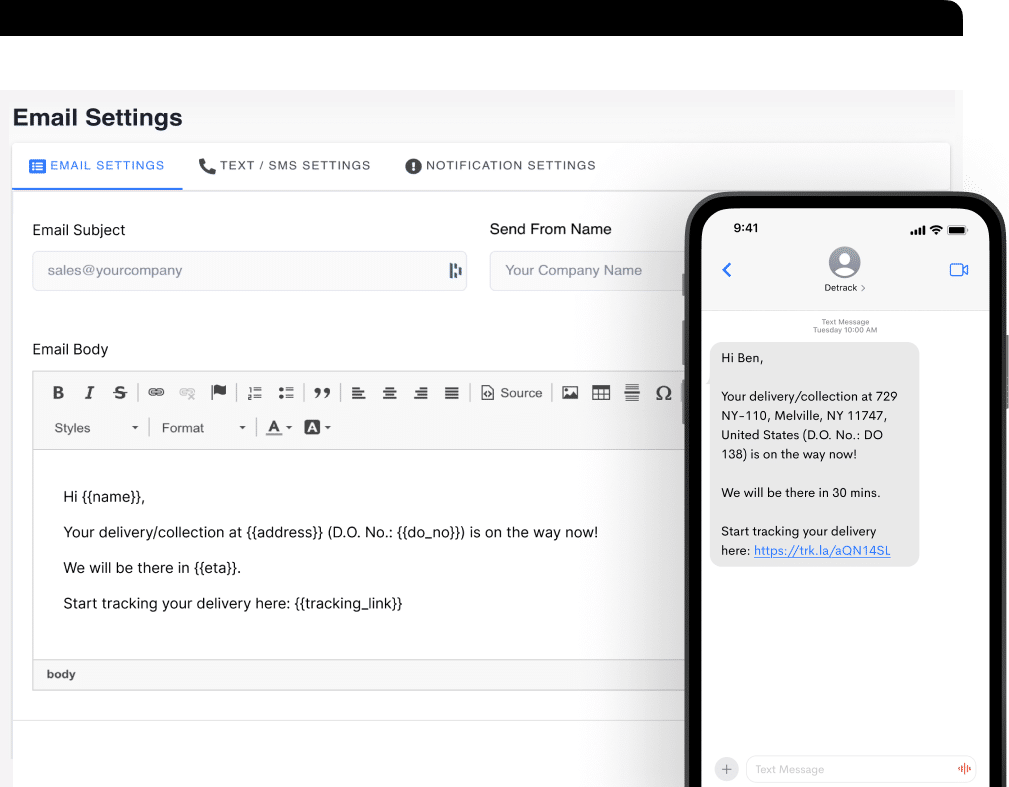Open the Styles dropdown
This screenshot has width=1009, height=787.
coord(96,428)
